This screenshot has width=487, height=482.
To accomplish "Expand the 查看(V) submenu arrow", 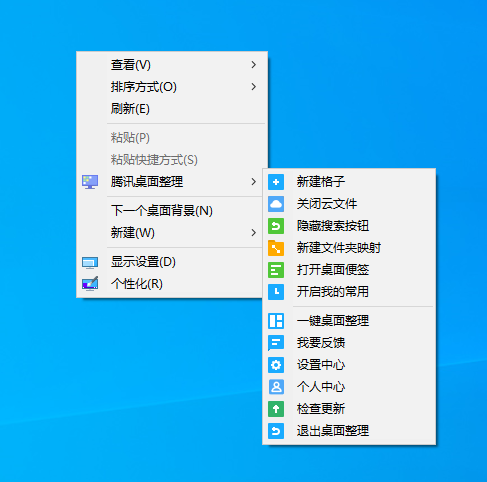I will [254, 65].
